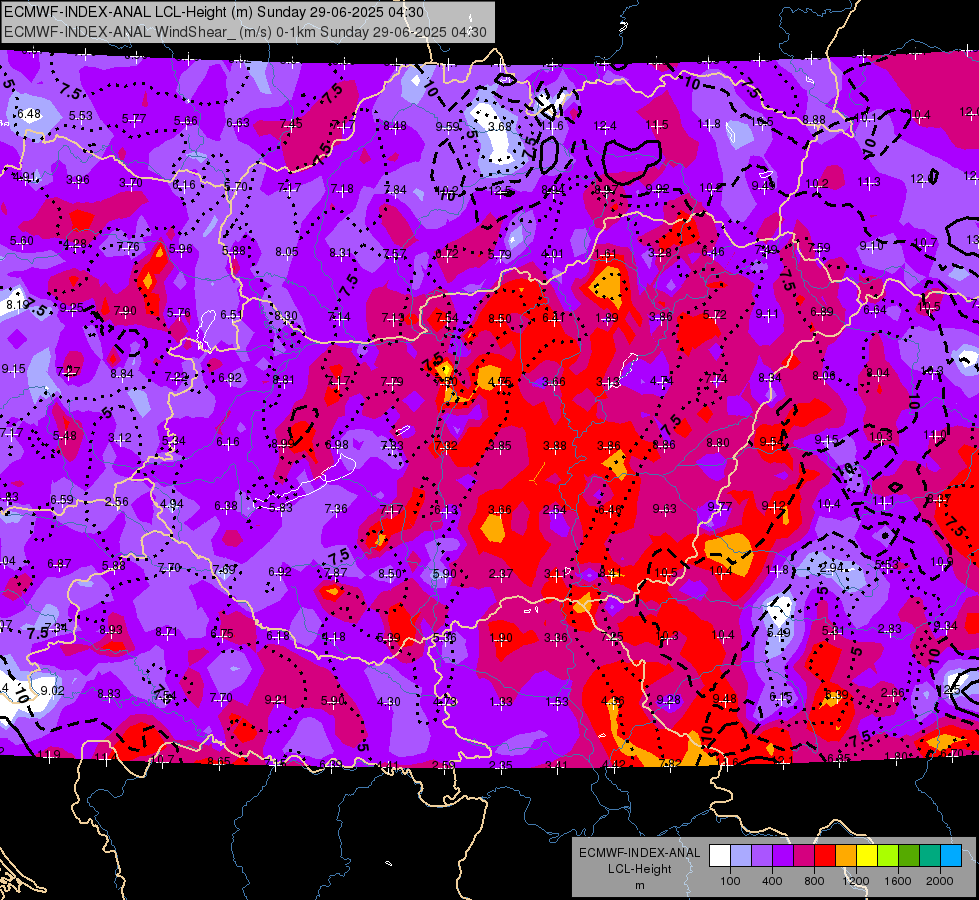Click the wind shear value '9.02'
Screen dimensions: 979x900
[x=52, y=691]
